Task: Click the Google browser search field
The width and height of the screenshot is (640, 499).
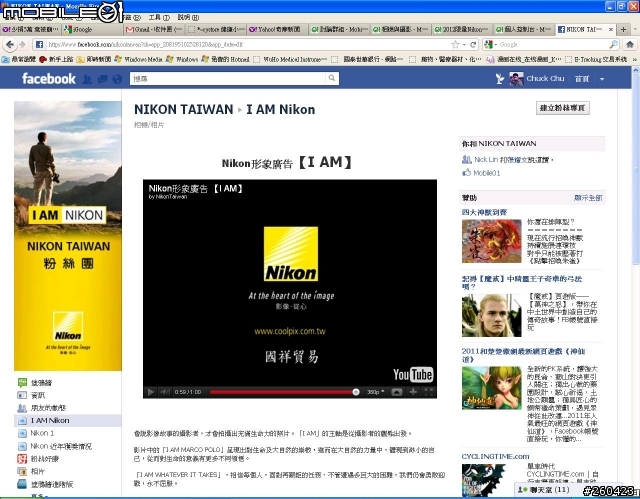Action: tap(553, 44)
